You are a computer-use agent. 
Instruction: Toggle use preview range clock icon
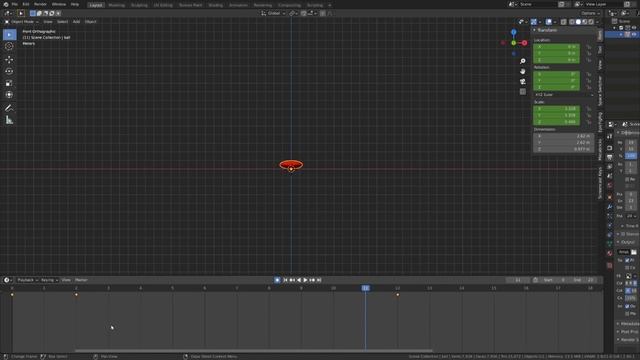pos(536,280)
